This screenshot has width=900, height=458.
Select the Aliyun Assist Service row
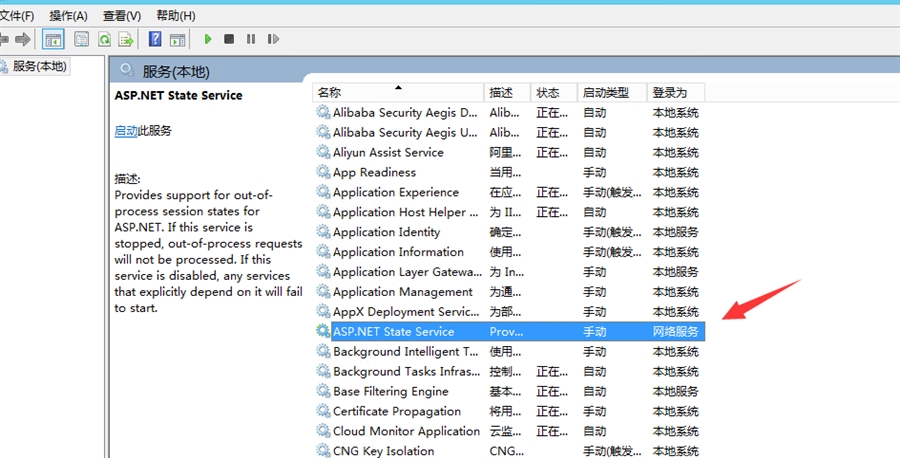[x=388, y=152]
